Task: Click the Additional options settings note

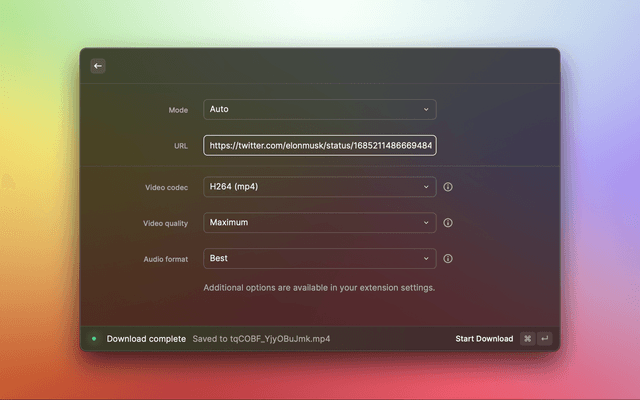Action: click(x=319, y=288)
